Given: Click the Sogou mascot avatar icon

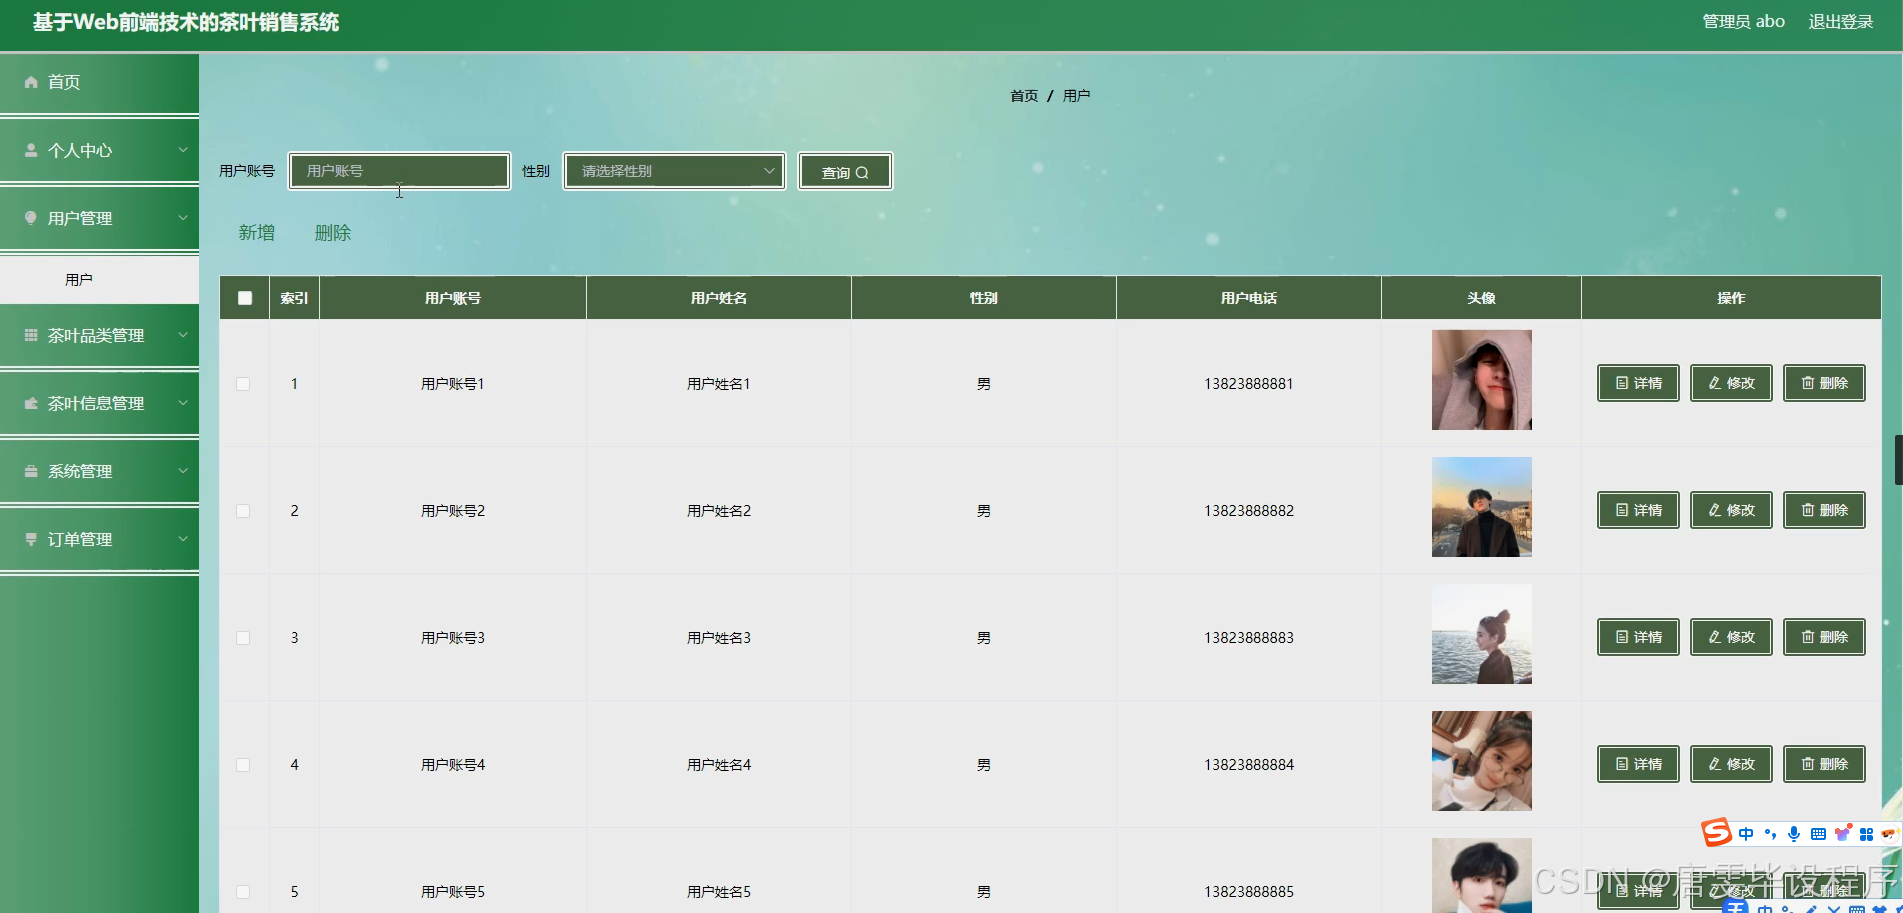Looking at the screenshot, I should coord(1889,833).
